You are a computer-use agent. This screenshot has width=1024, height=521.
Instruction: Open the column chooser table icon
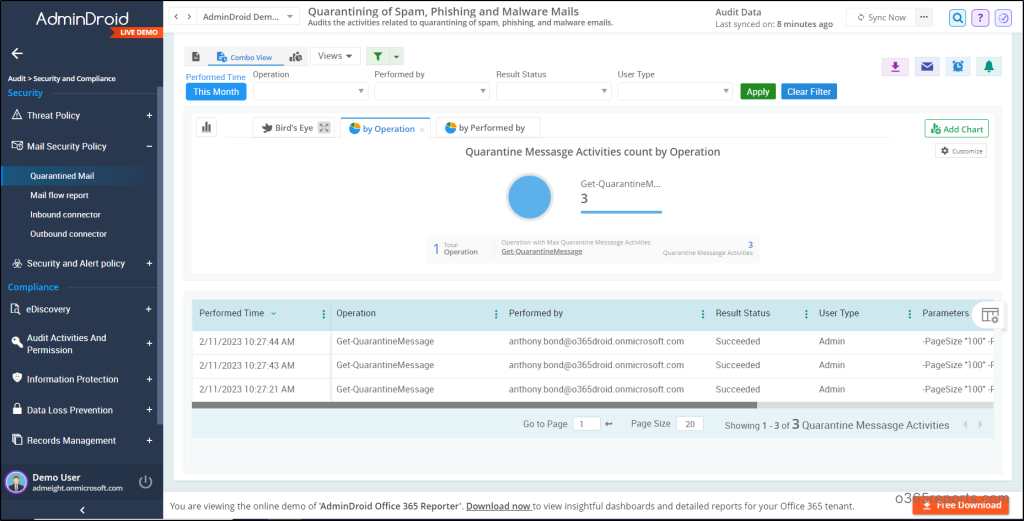click(990, 315)
